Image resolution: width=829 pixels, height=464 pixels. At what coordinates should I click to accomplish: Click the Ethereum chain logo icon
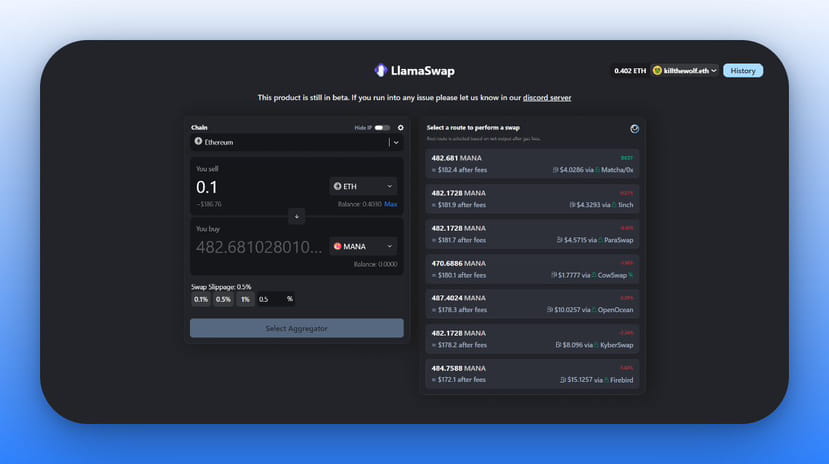tap(198, 142)
